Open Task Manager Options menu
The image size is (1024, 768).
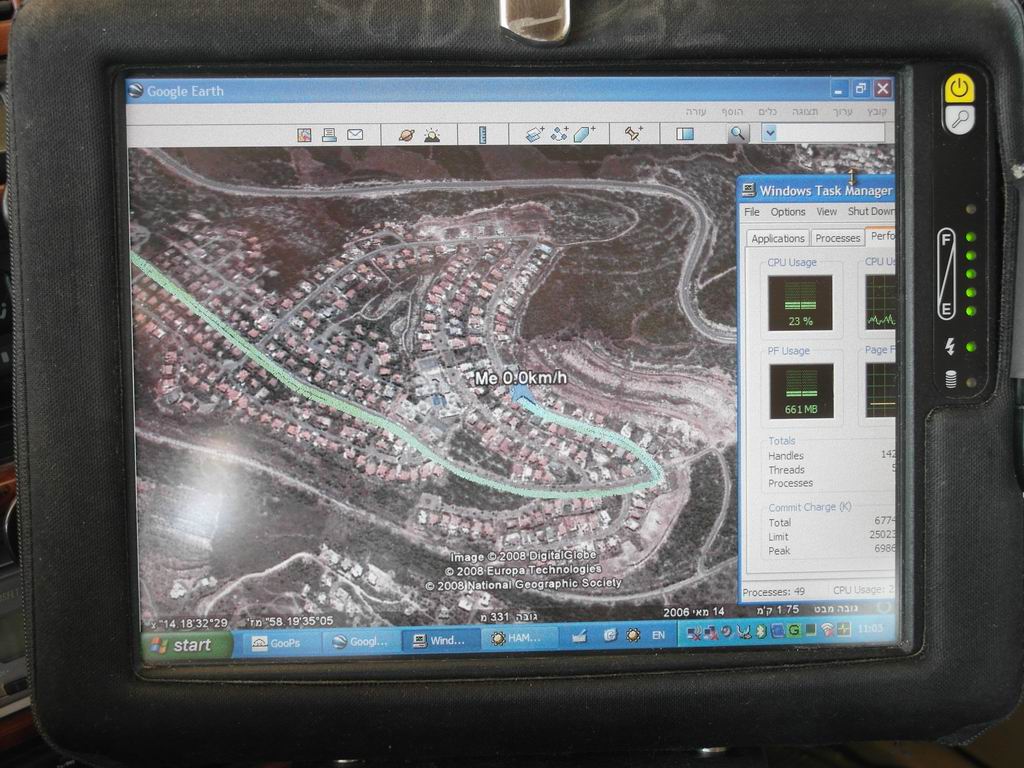pos(788,212)
